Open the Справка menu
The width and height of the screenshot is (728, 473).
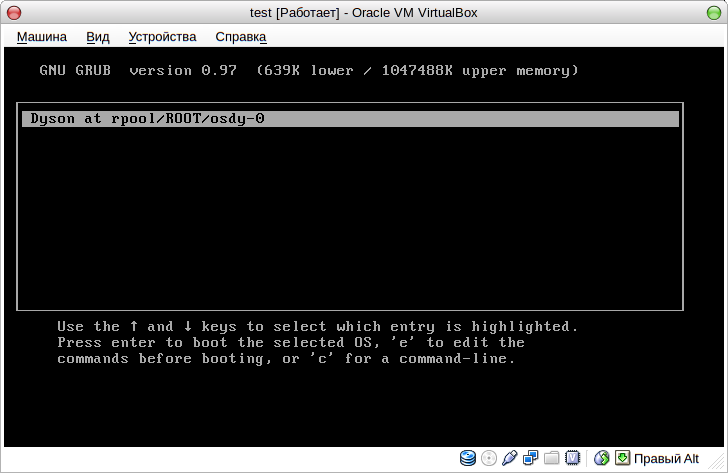(x=240, y=37)
